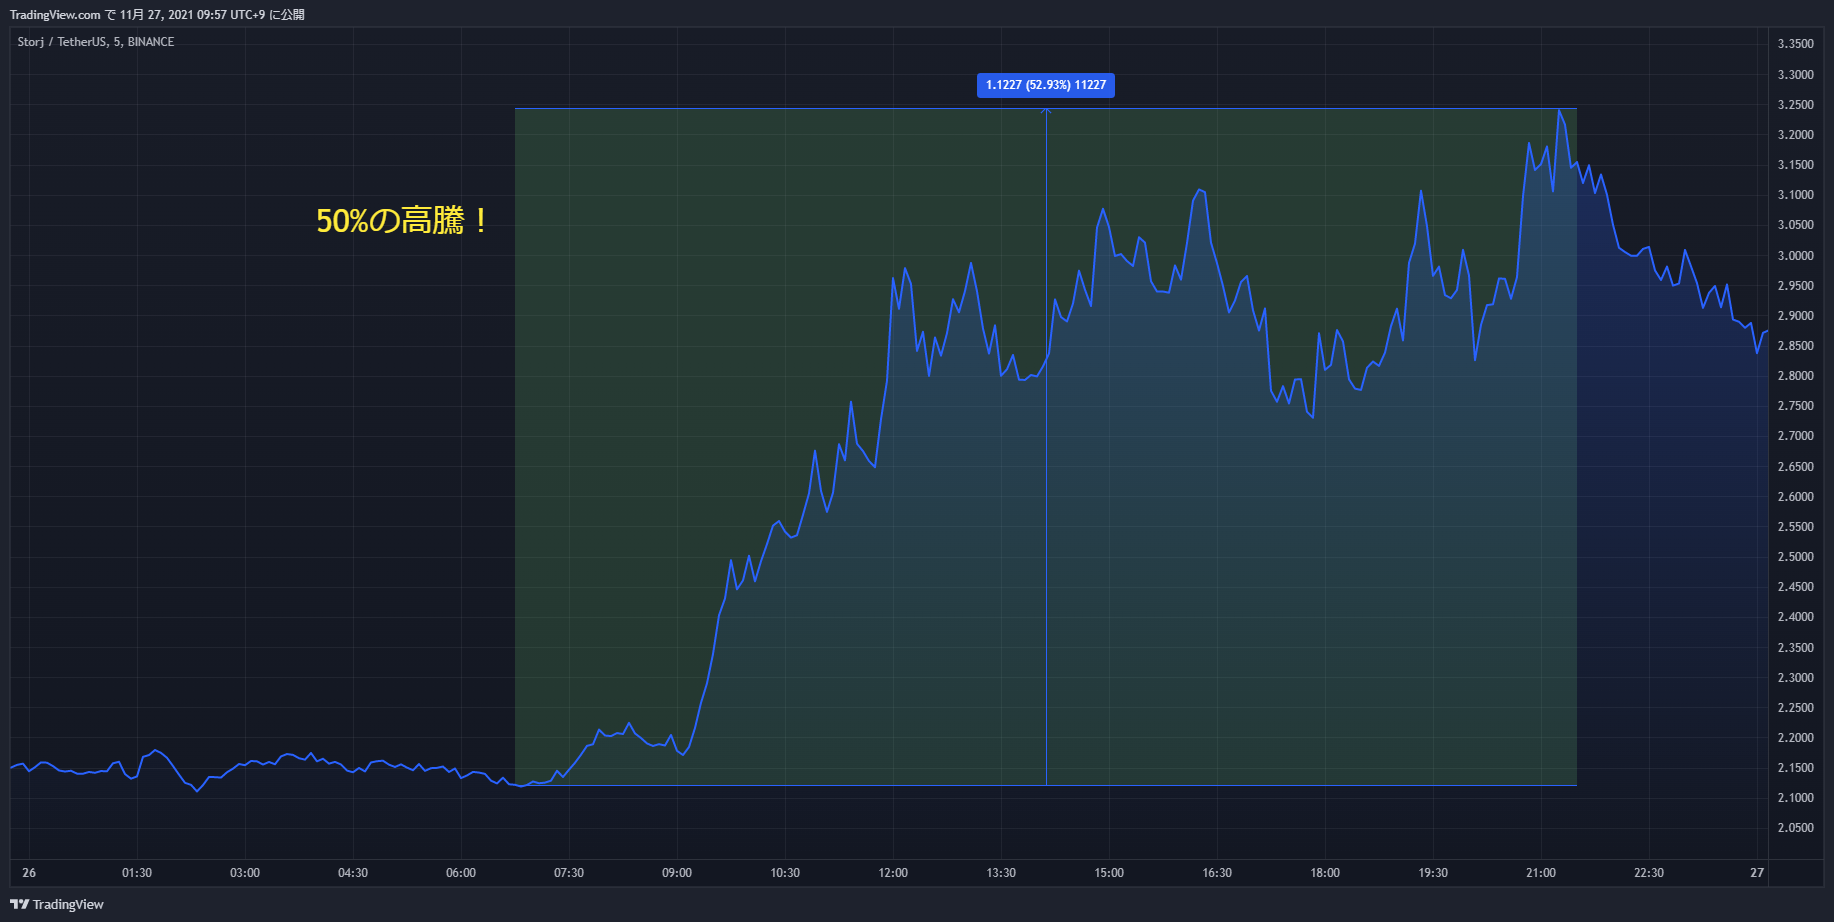Click the 2.5000 price axis label
Image resolution: width=1834 pixels, height=922 pixels.
(x=1795, y=557)
